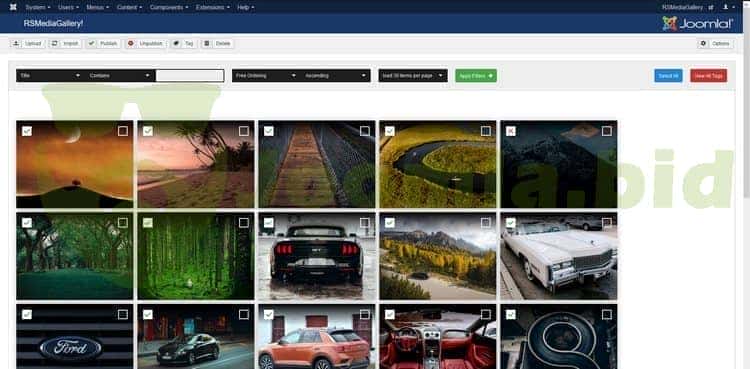Screen dimensions: 750x369
Task: Open the Extensions menu
Action: [213, 7]
